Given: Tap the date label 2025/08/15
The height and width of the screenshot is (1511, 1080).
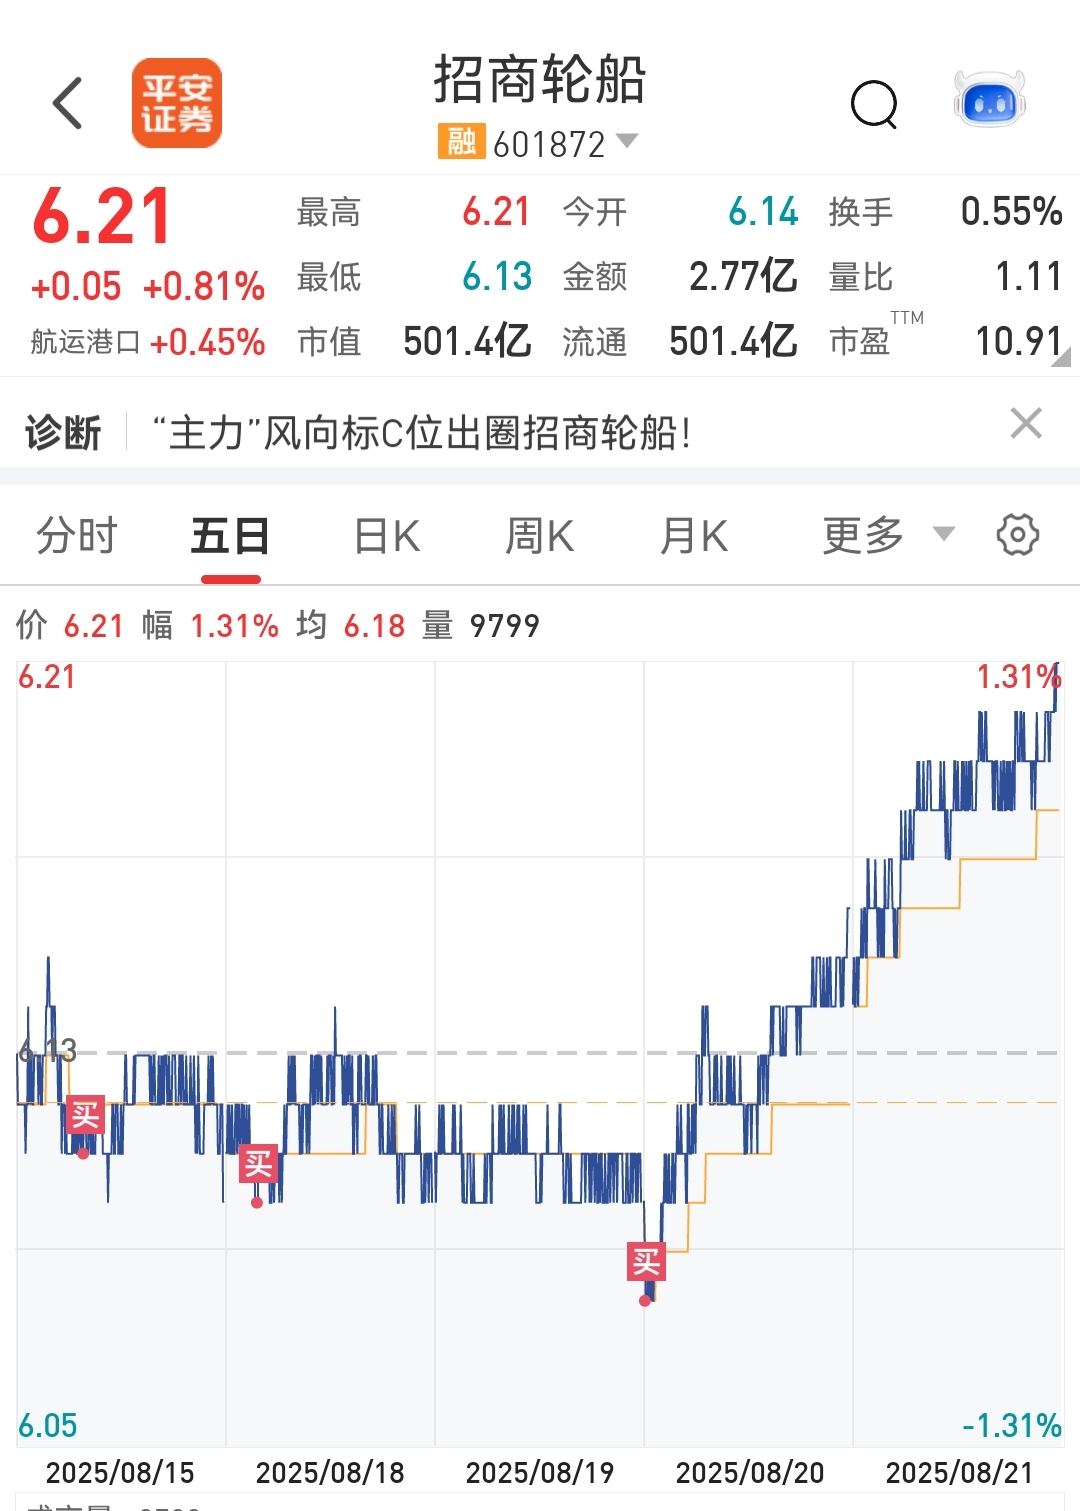Looking at the screenshot, I should [120, 1473].
